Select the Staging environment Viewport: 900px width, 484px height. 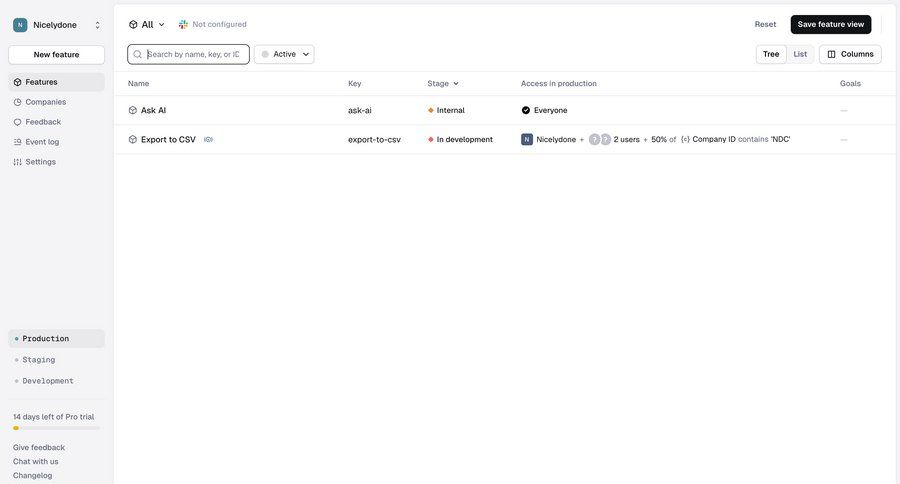tap(56, 360)
